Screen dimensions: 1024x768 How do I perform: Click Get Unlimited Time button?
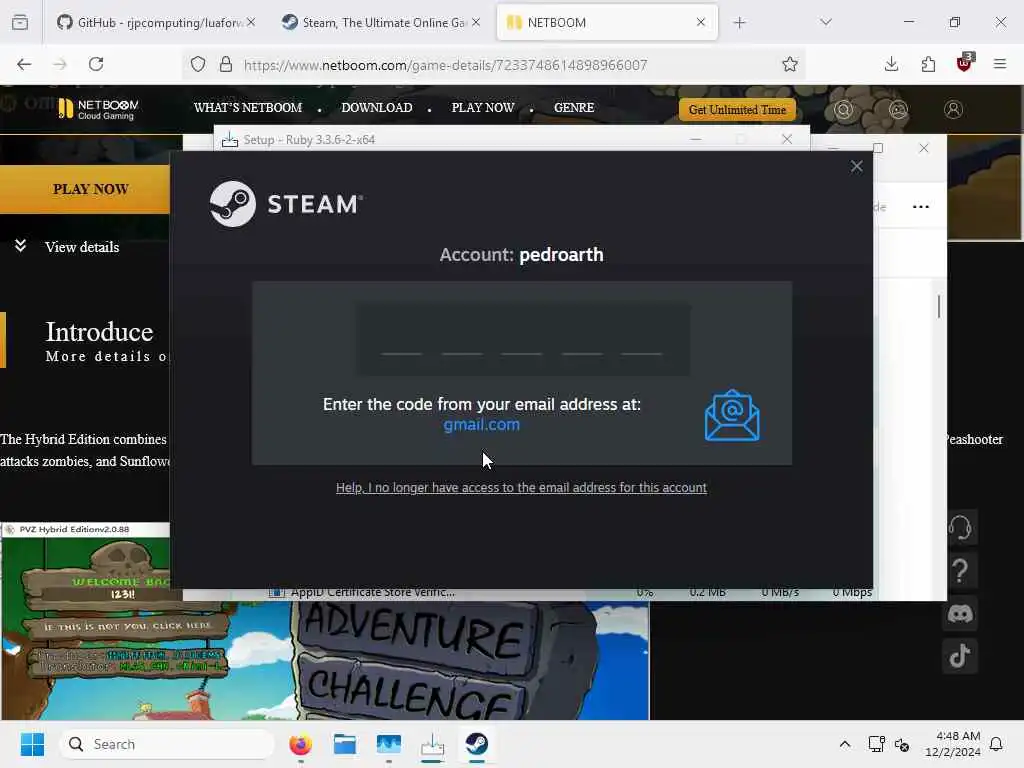point(737,110)
